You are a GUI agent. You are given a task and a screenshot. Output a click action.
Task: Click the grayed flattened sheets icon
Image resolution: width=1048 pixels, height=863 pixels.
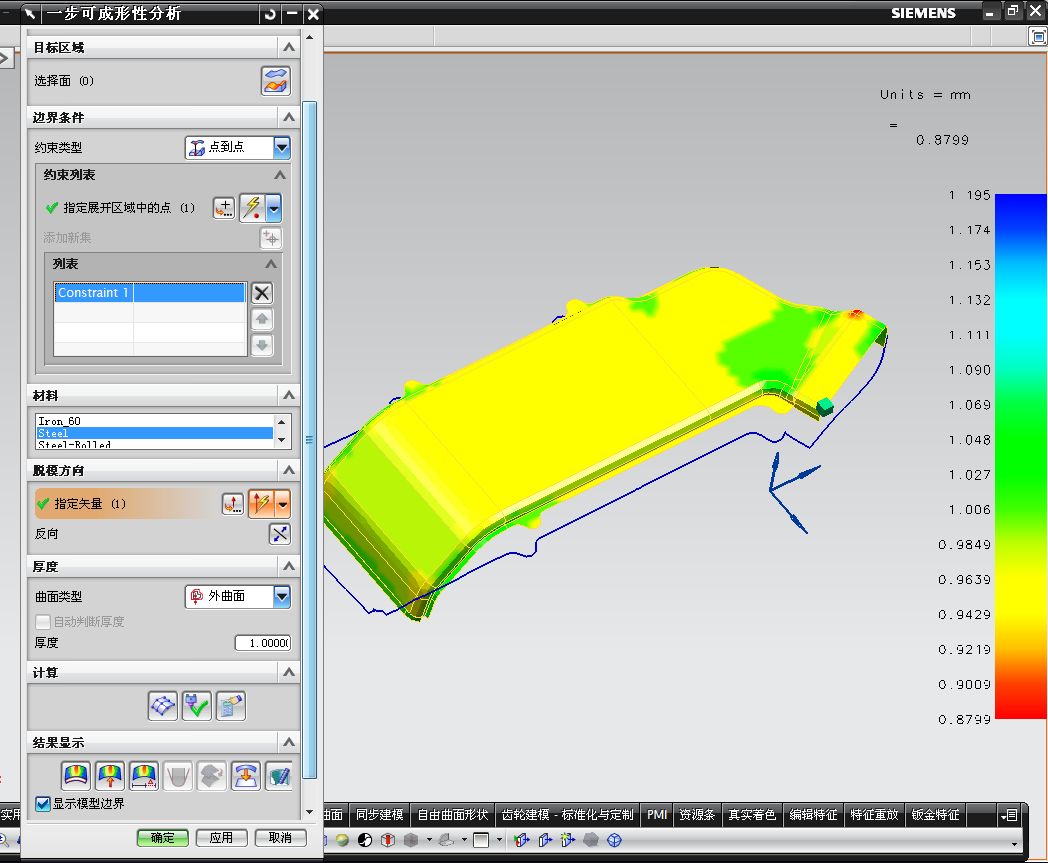212,775
